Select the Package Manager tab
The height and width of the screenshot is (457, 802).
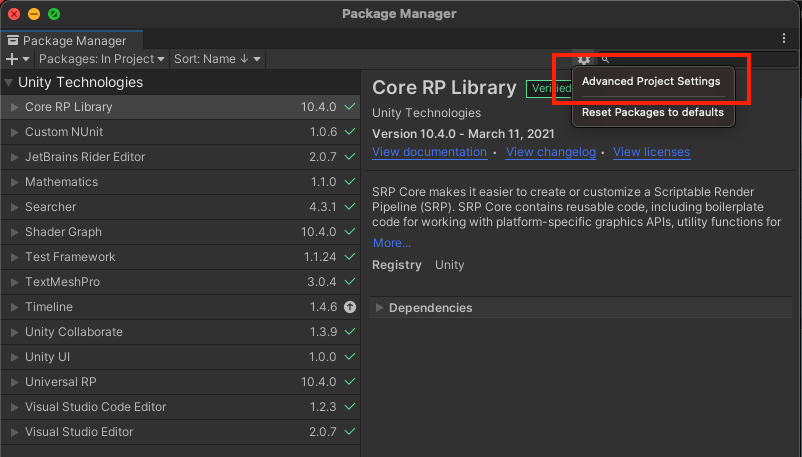click(72, 40)
